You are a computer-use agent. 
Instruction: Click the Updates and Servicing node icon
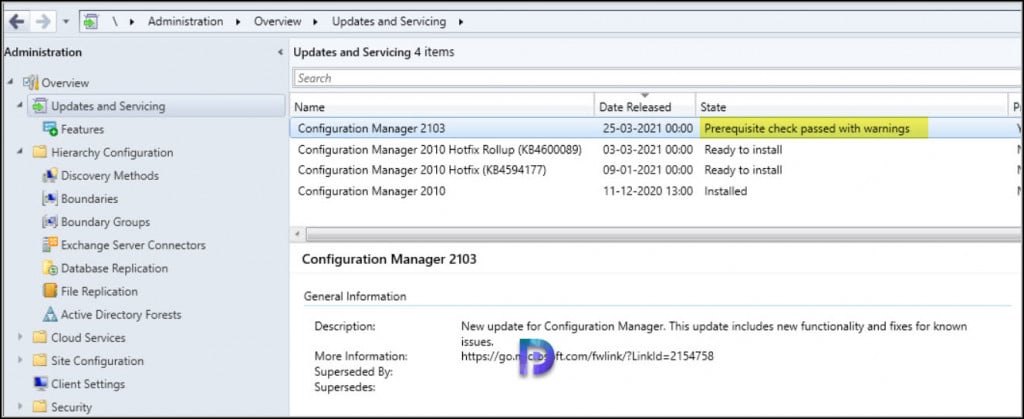coord(40,106)
